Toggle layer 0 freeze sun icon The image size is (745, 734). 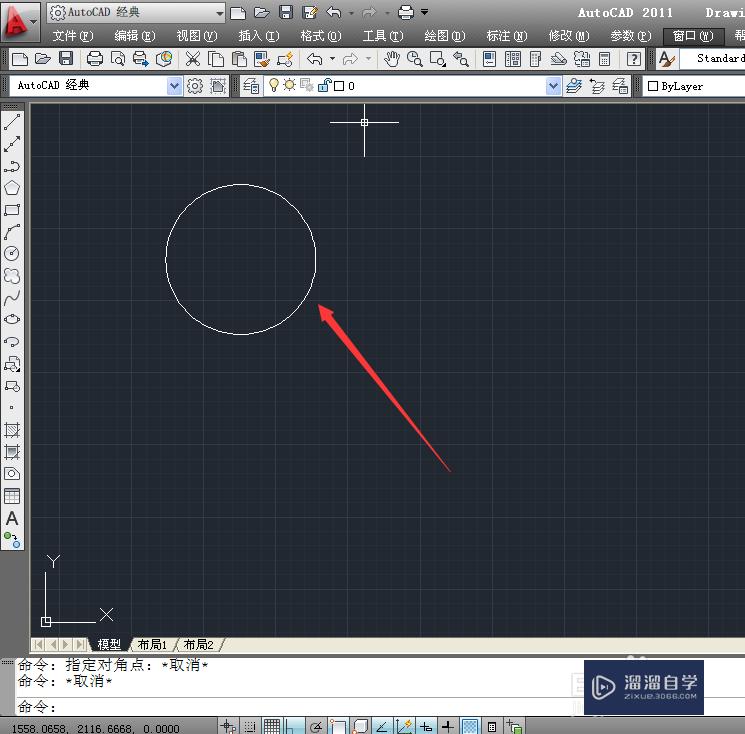point(289,86)
